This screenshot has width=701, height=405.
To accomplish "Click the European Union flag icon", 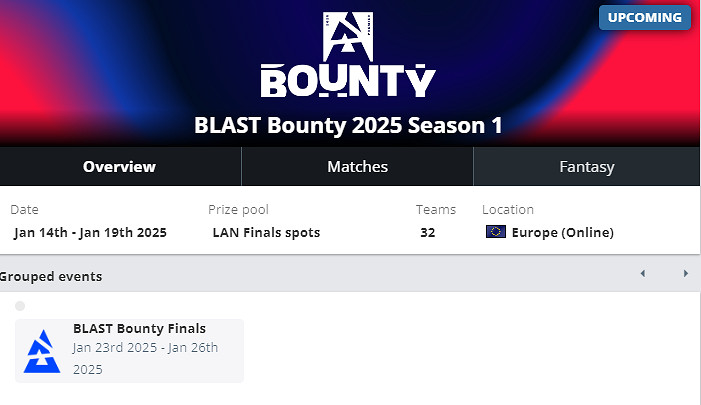I will click(495, 233).
